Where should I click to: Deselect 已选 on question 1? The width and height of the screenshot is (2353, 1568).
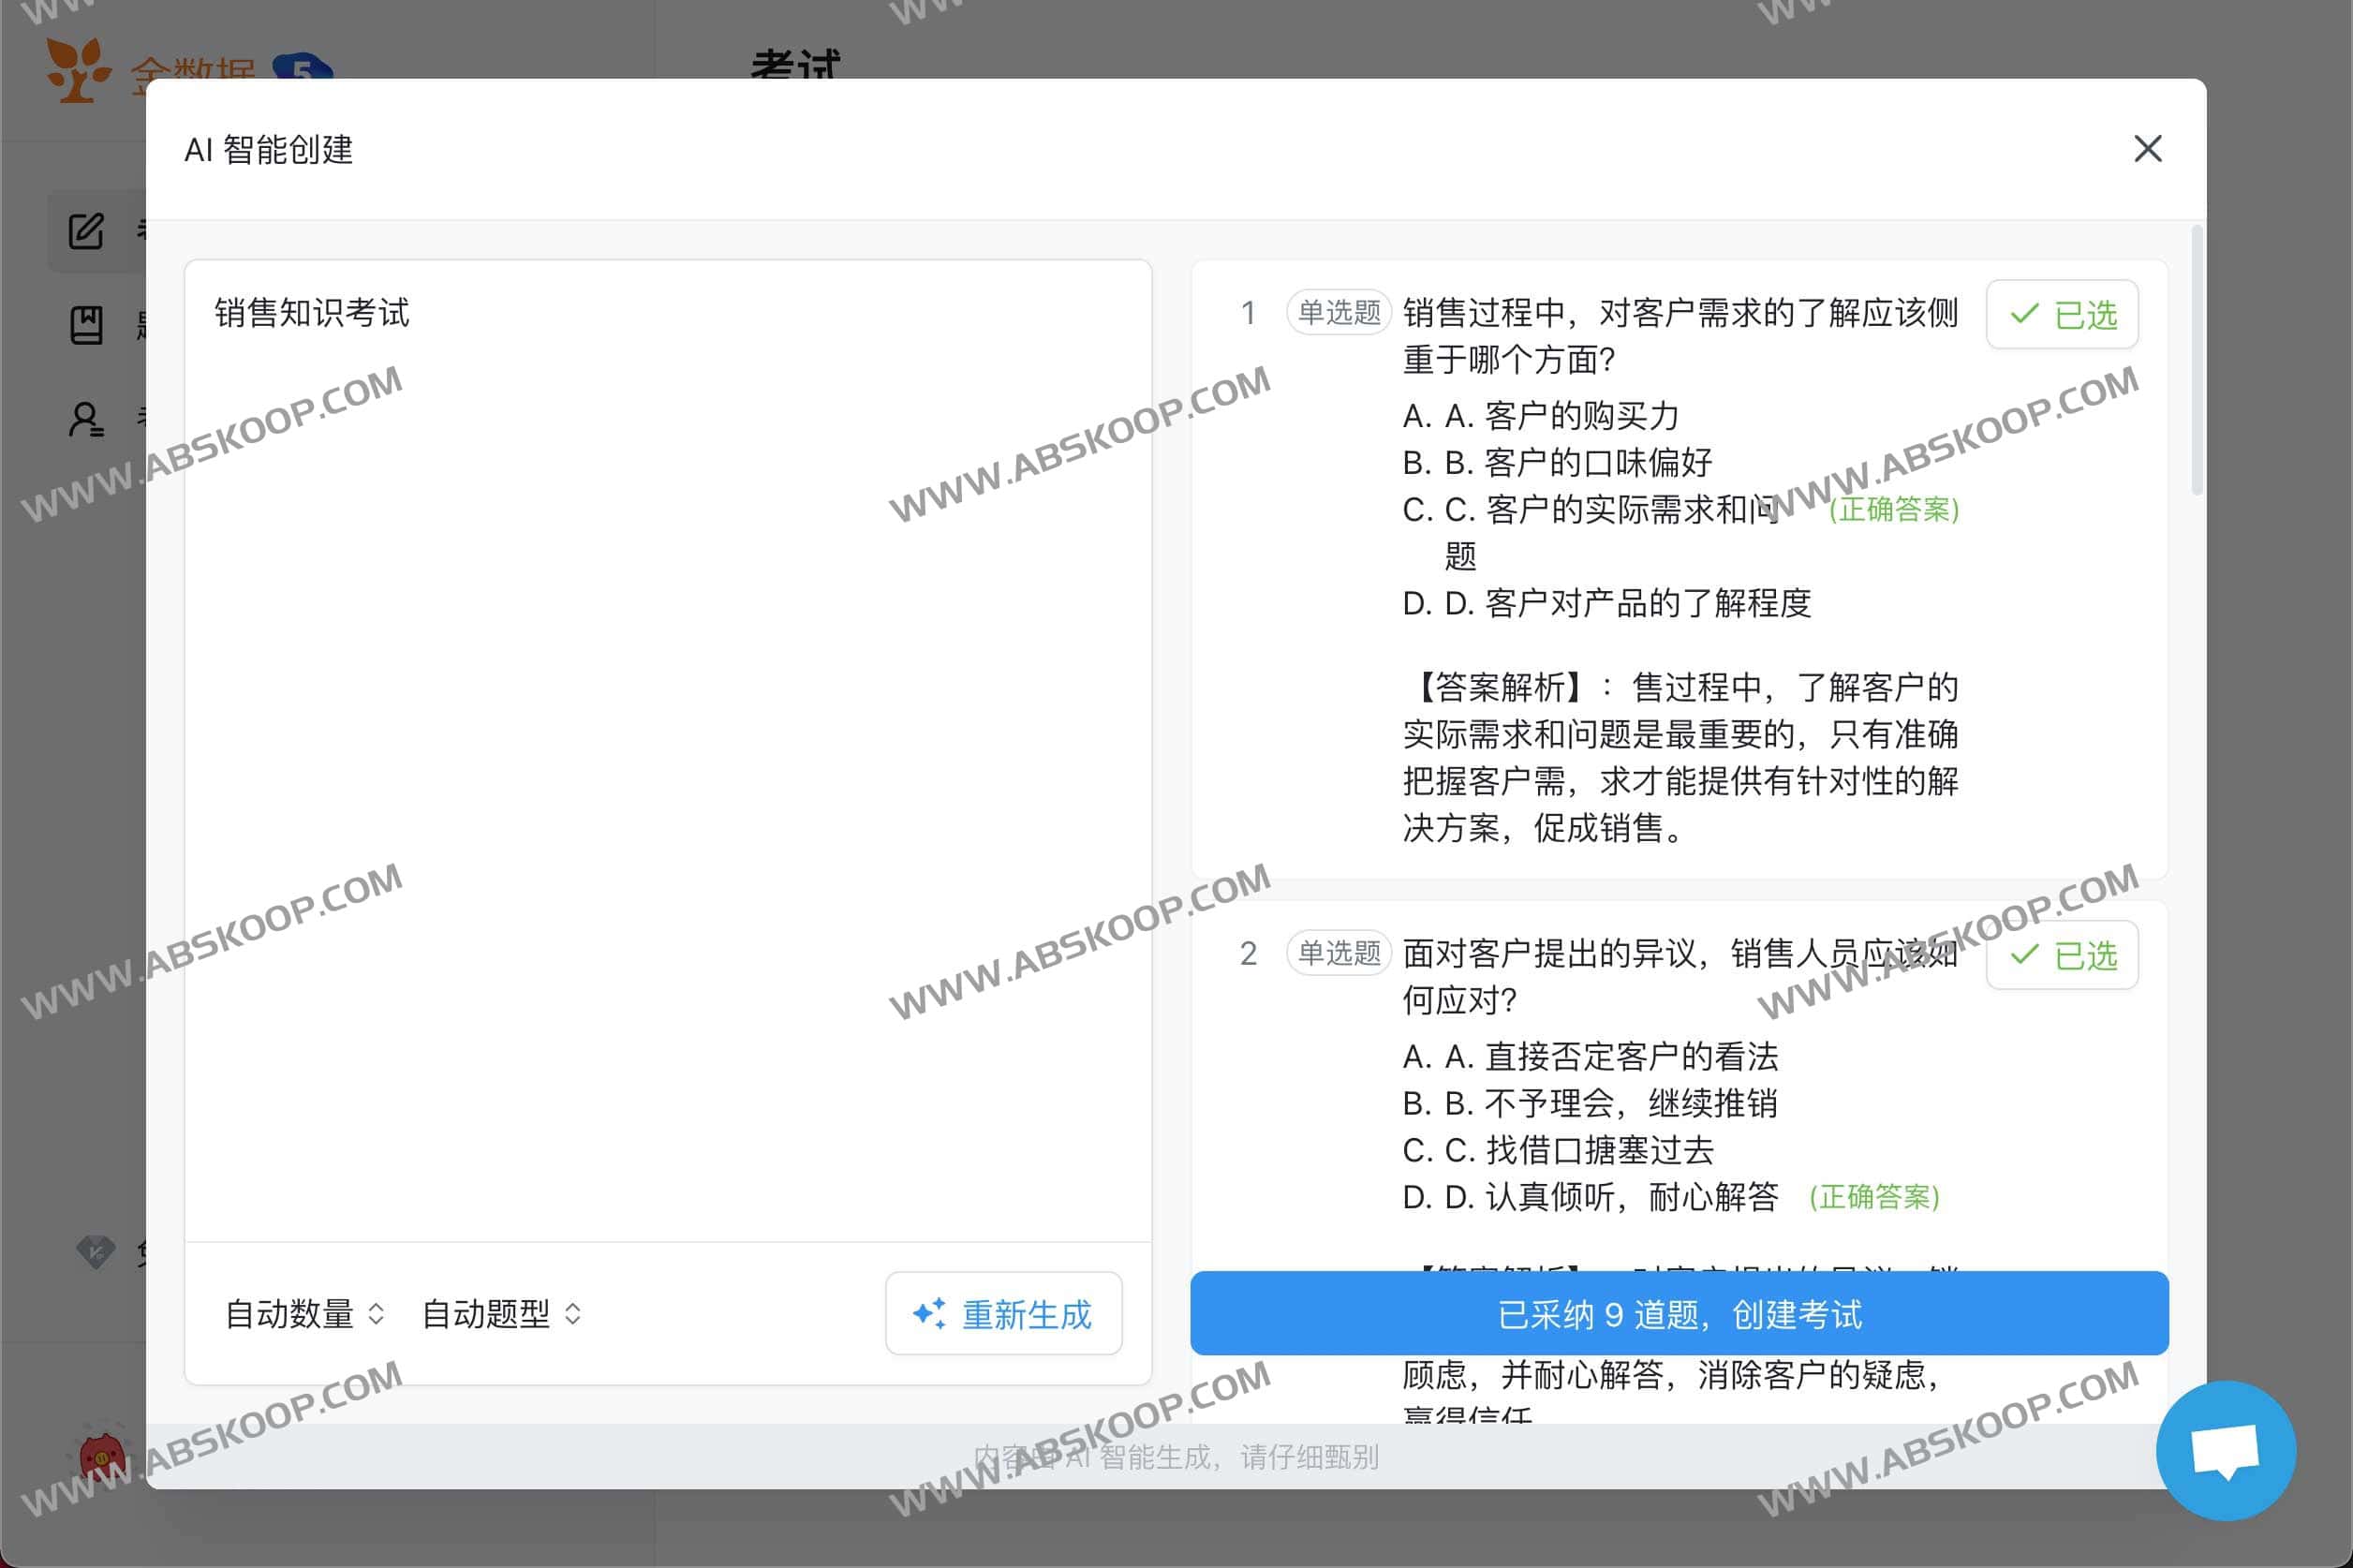tap(2061, 314)
